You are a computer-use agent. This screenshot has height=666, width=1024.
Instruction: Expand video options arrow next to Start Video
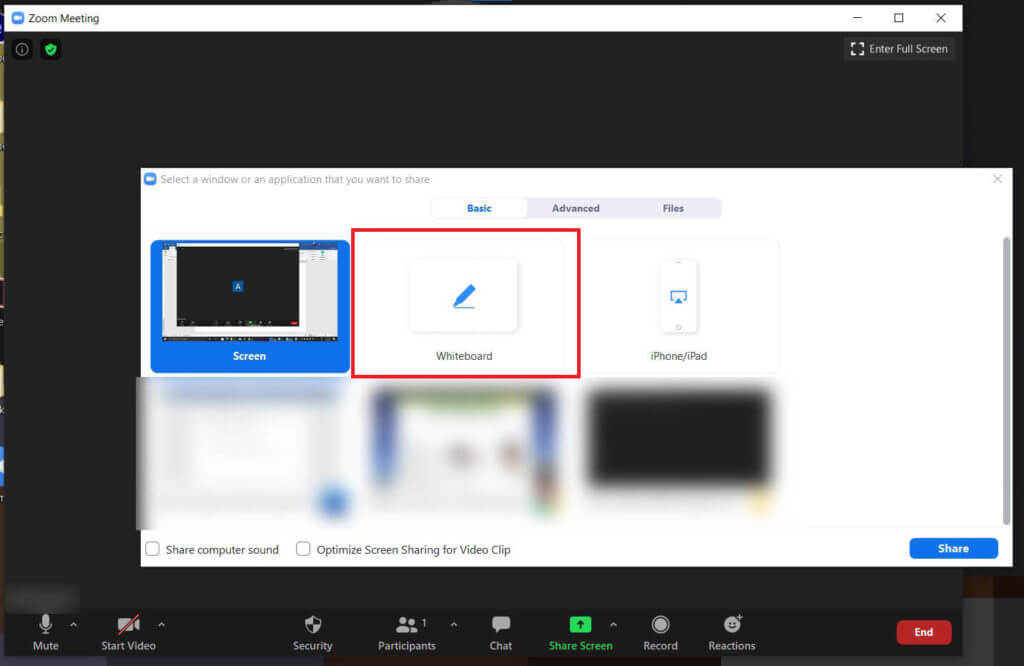pos(161,625)
